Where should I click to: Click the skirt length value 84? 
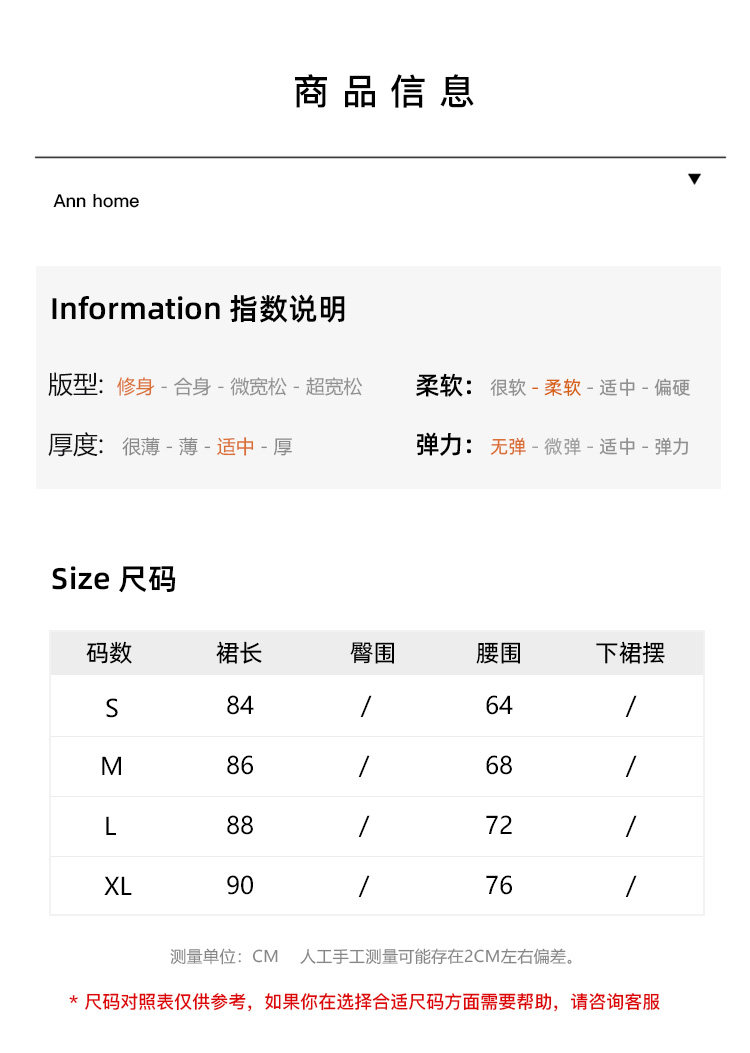click(x=240, y=706)
